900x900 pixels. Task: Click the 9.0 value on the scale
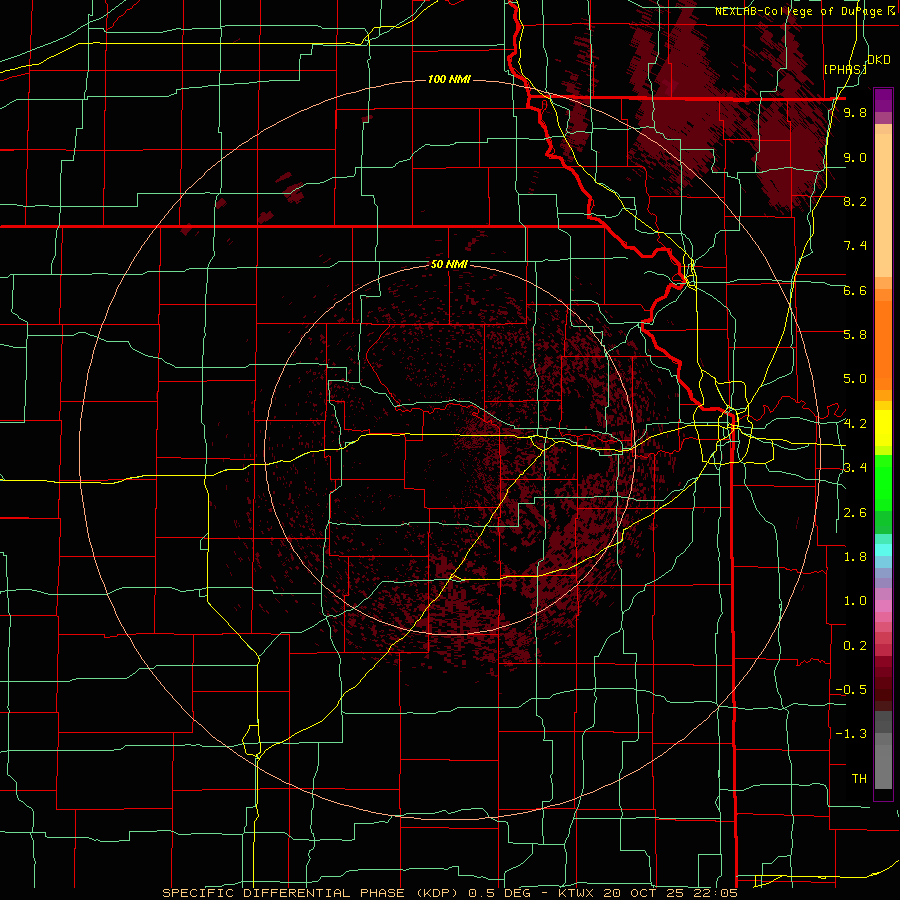click(855, 157)
